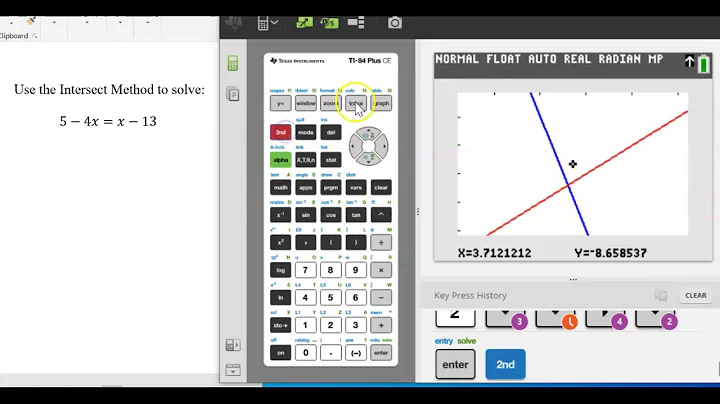
Task: Click the vertical dots splitter beside the keypad
Action: [x=418, y=212]
